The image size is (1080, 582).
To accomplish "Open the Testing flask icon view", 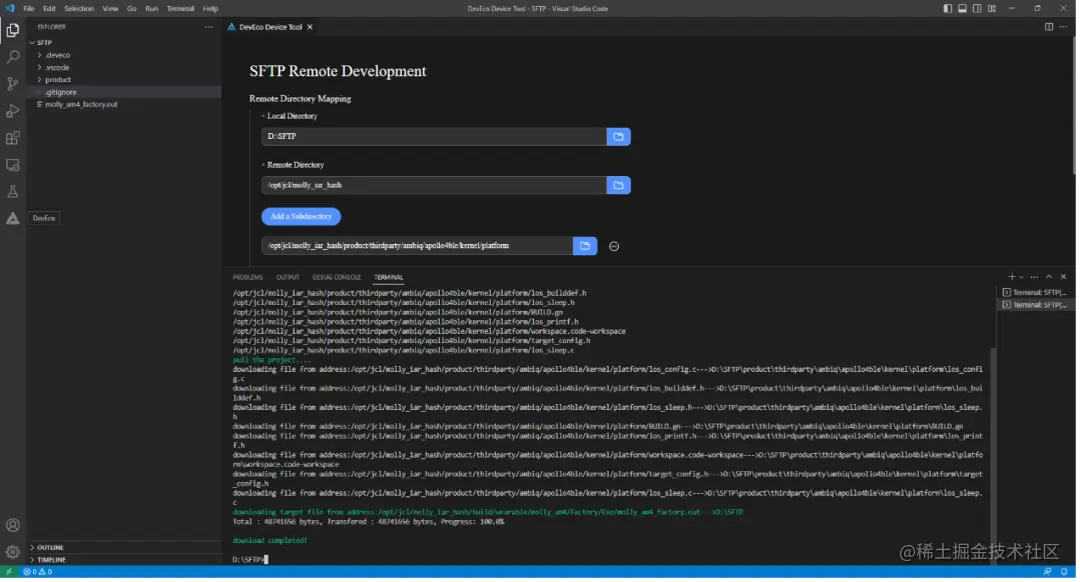I will 12,192.
